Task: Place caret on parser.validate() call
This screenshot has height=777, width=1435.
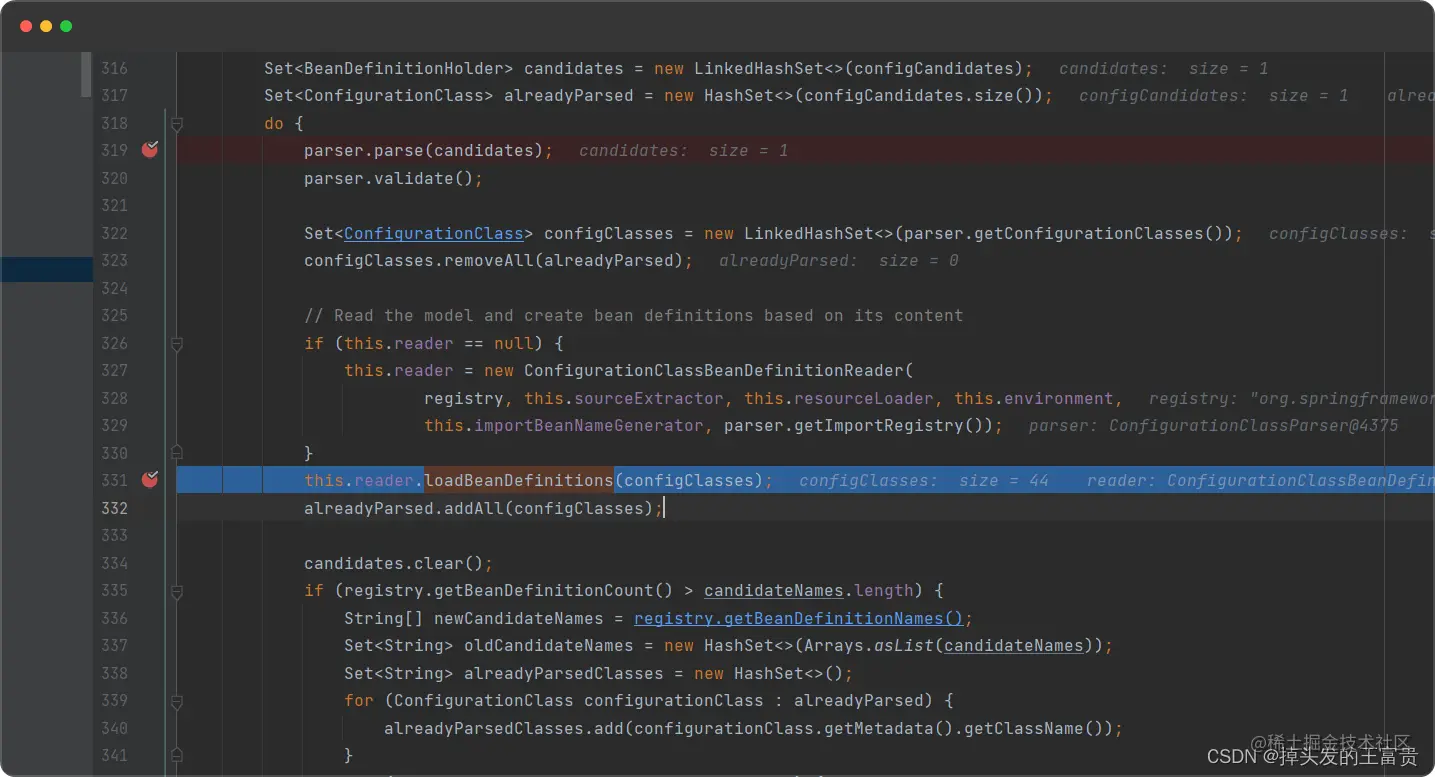Action: click(394, 178)
